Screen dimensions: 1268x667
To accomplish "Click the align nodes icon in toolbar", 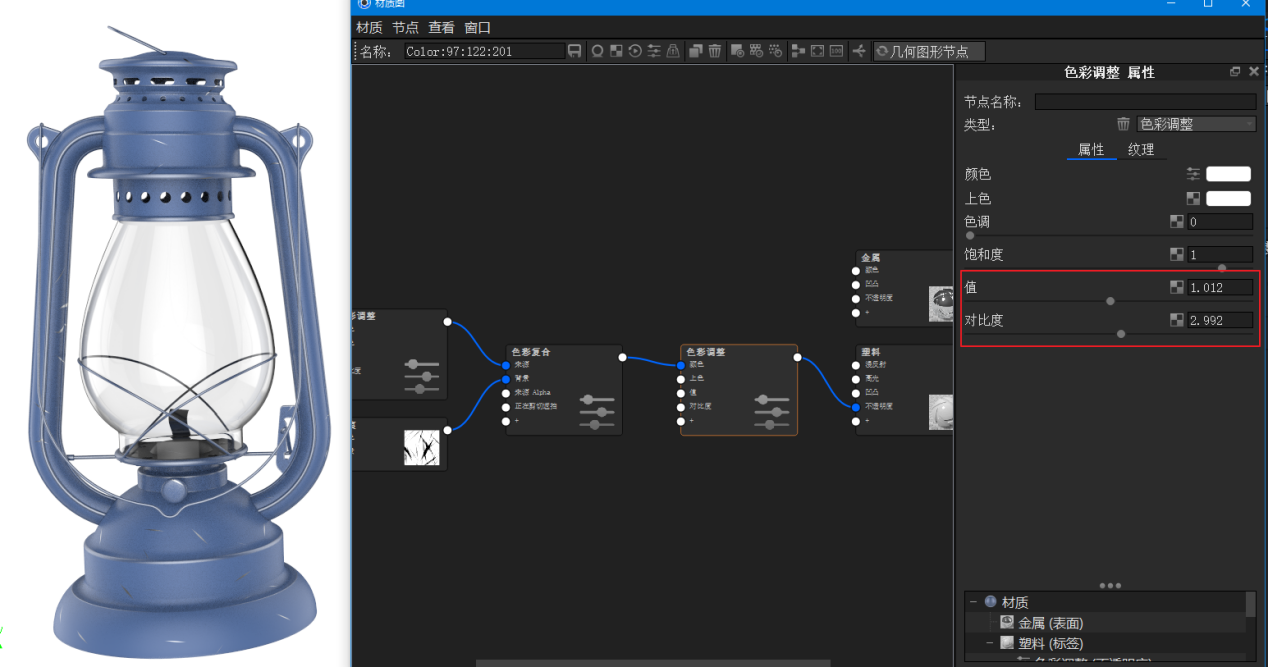I will click(x=798, y=51).
